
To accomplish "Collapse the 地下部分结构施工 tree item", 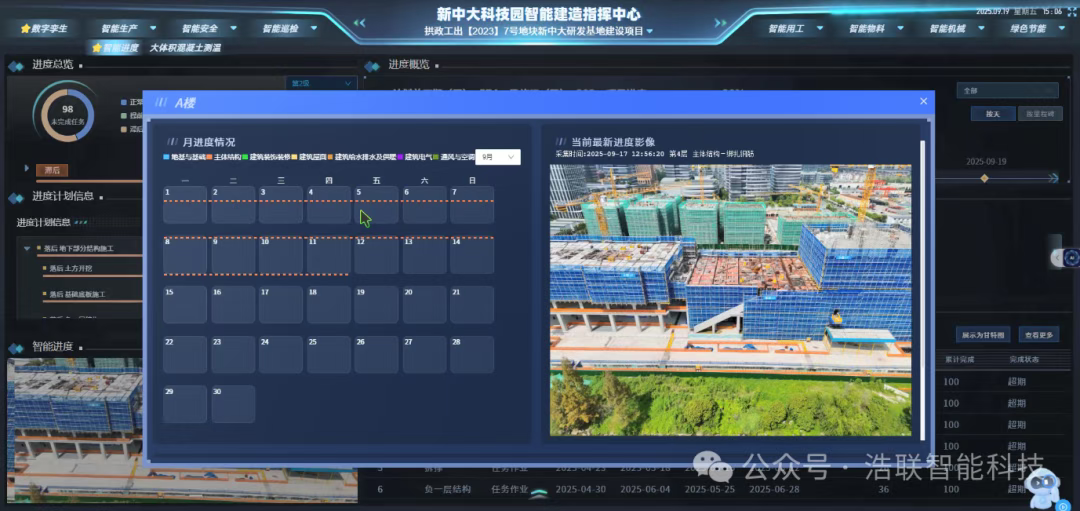I will 27,248.
